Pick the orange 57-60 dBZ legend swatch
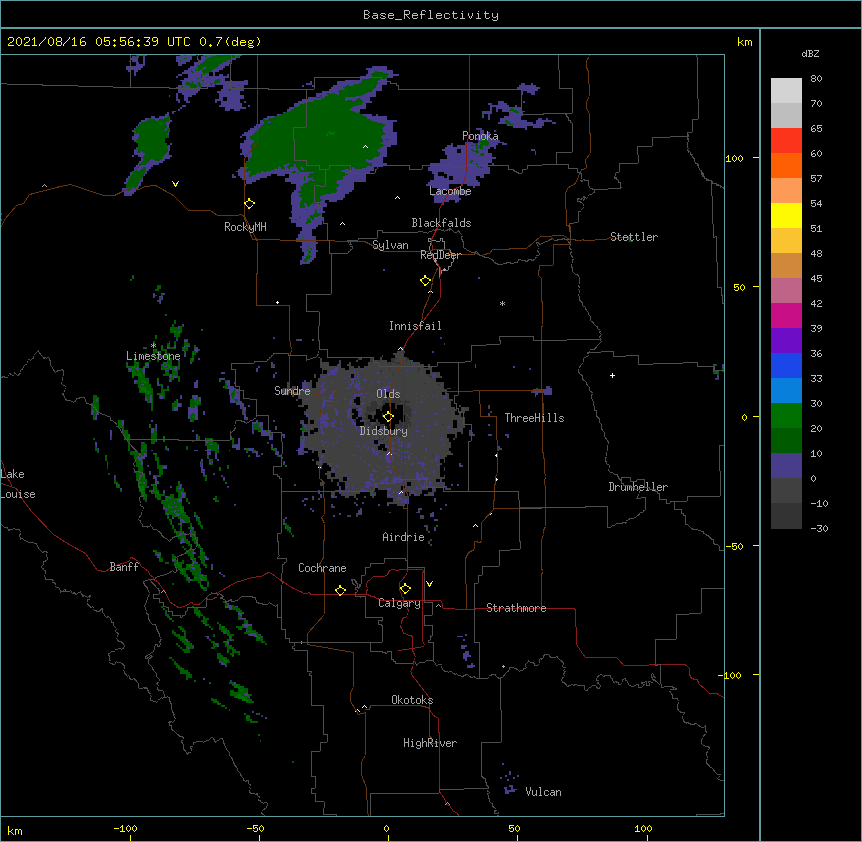This screenshot has width=862, height=842. coord(786,165)
